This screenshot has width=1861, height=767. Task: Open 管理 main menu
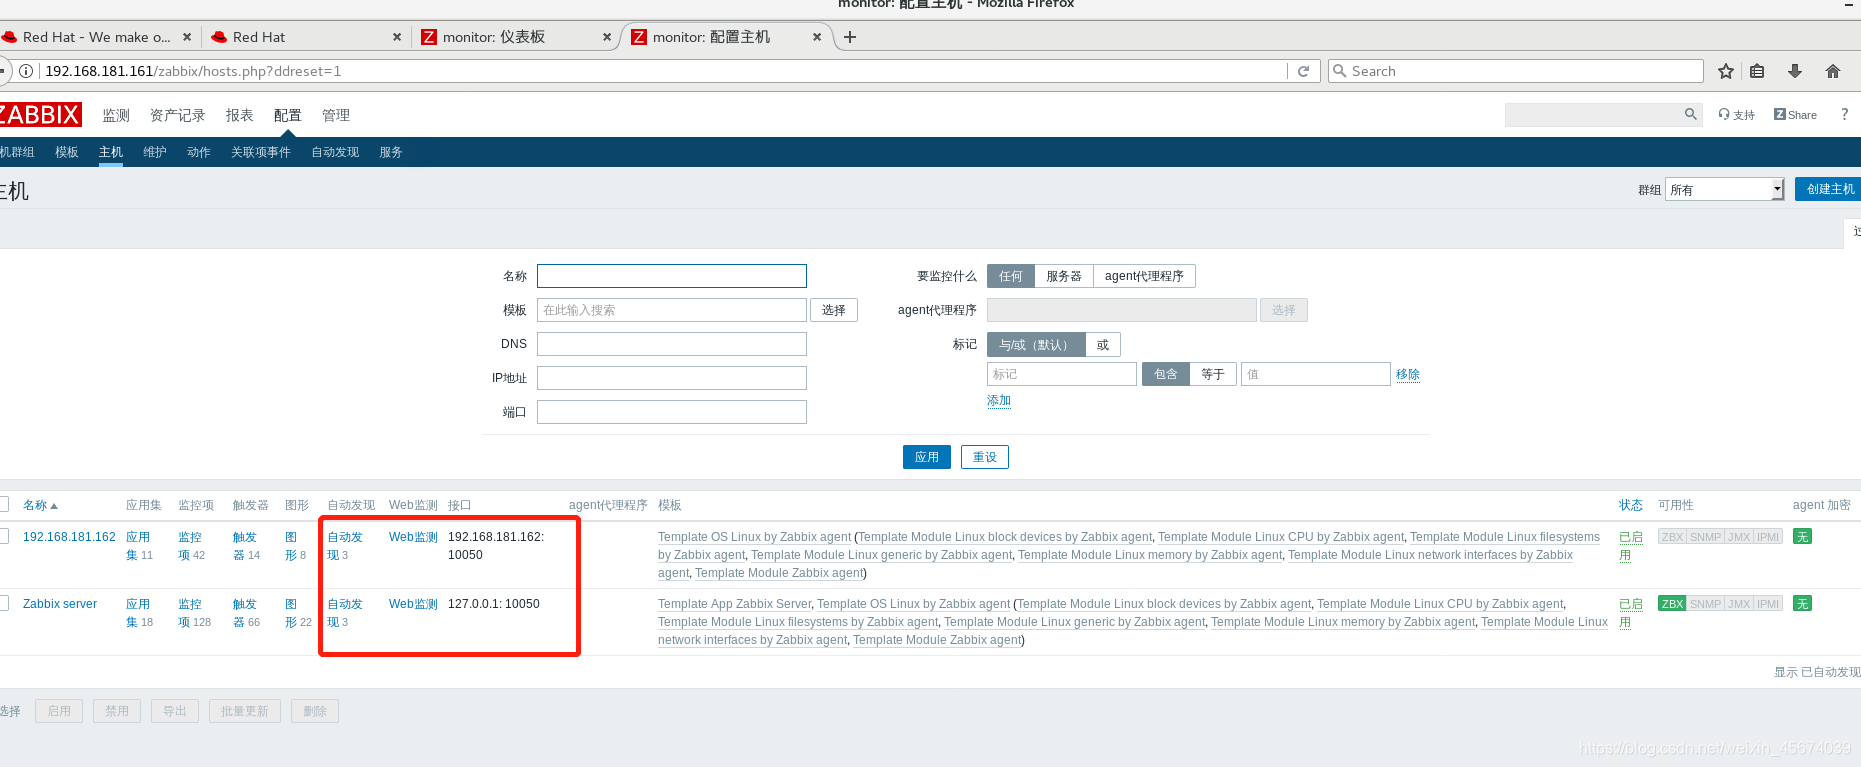tap(336, 116)
